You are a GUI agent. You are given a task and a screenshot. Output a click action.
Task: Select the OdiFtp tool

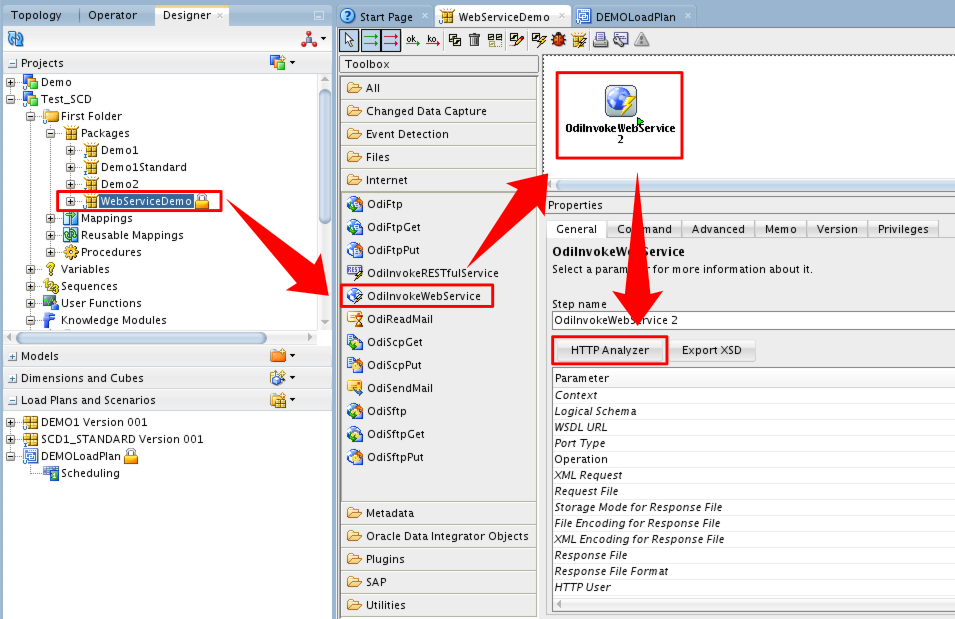coord(375,204)
